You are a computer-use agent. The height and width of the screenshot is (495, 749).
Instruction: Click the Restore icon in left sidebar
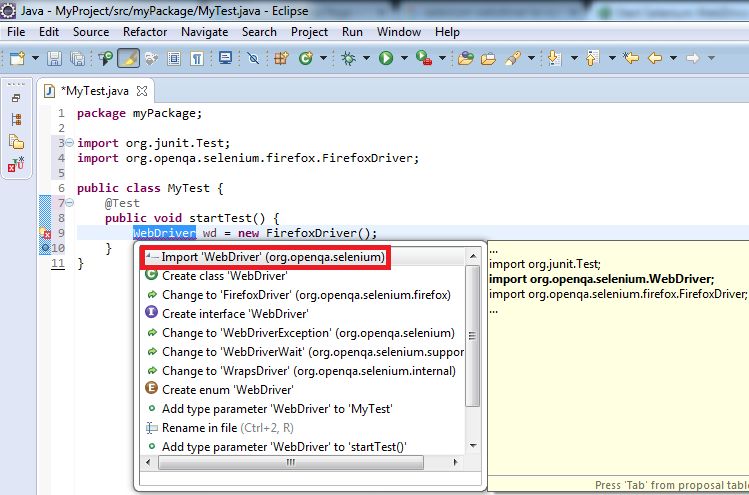16,98
